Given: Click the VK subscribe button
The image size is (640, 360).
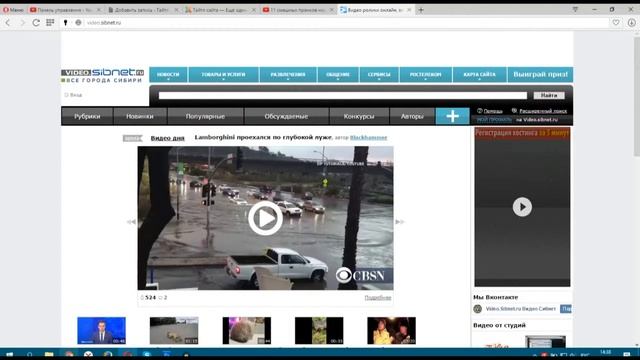Looking at the screenshot, I should click(566, 309).
